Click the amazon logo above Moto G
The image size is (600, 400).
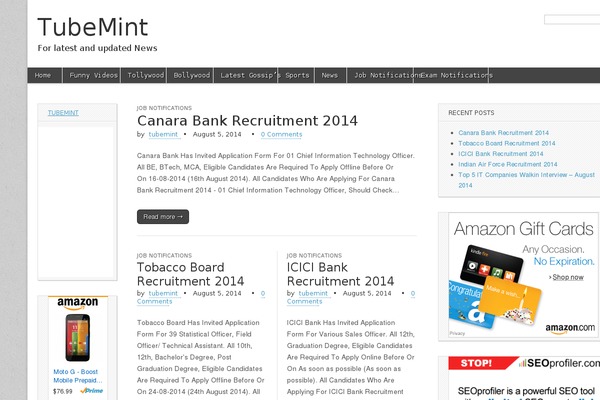pyautogui.click(x=78, y=303)
